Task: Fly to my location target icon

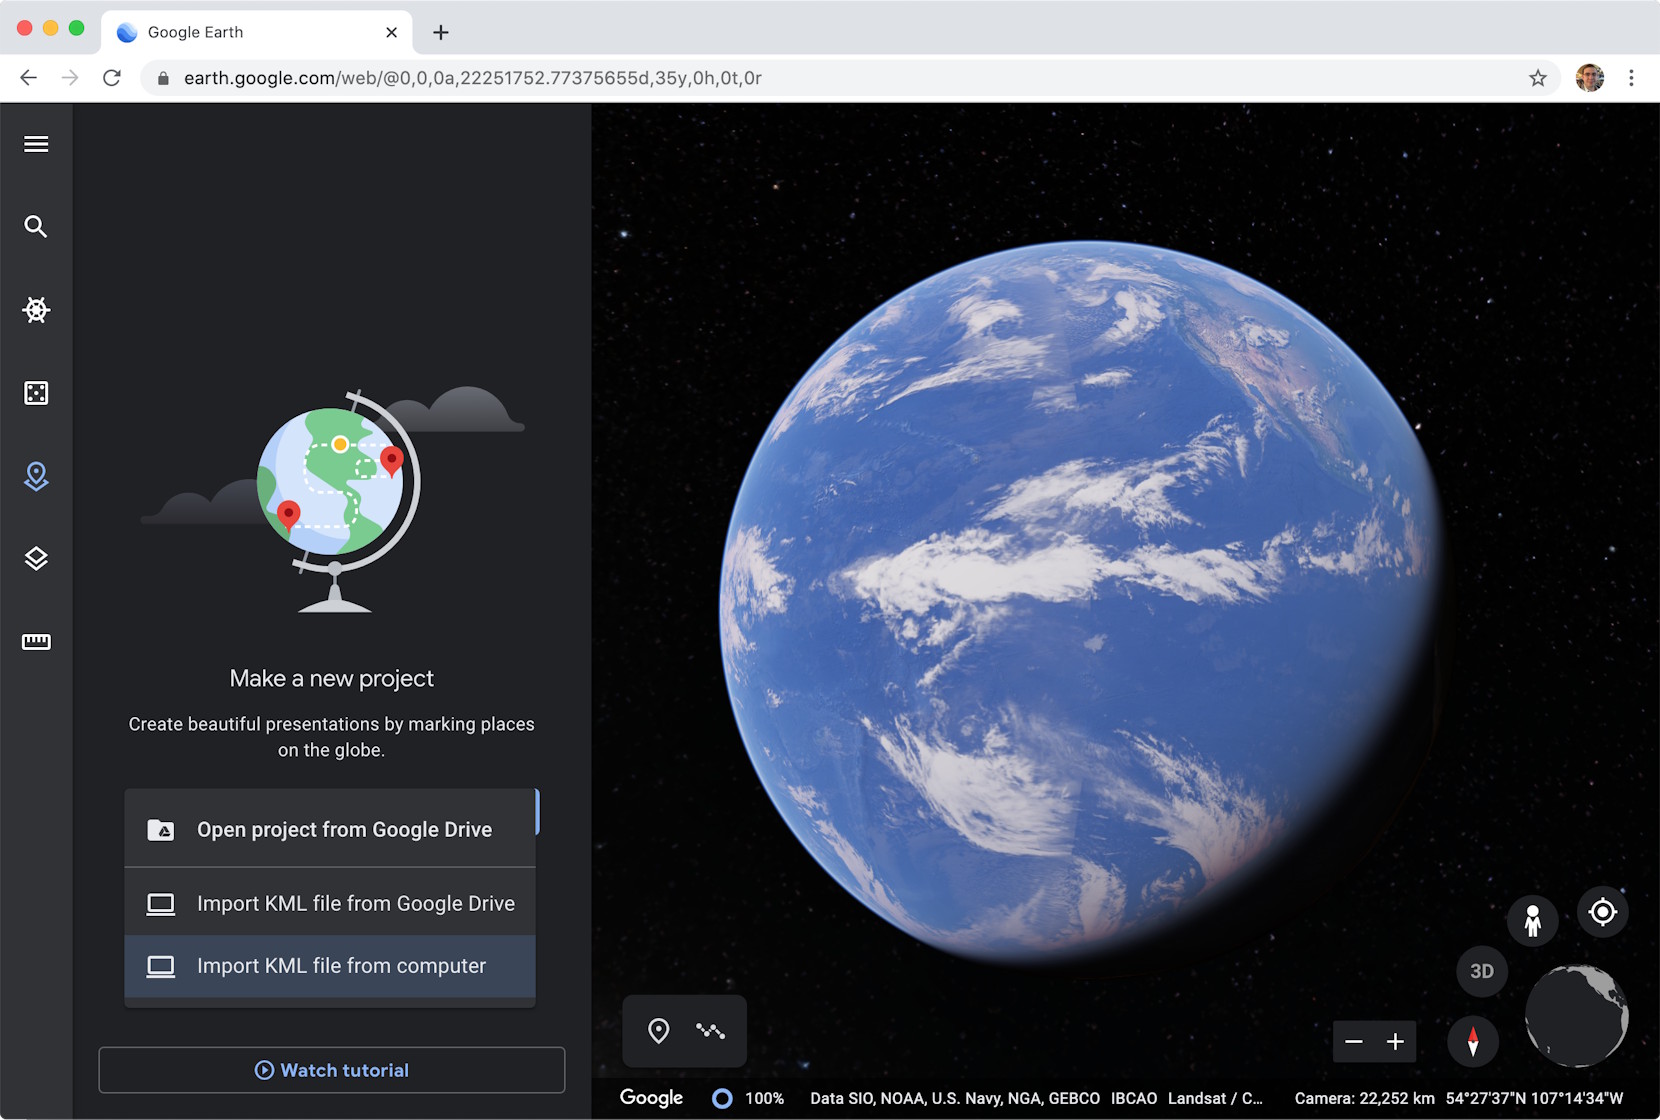Action: [x=1603, y=912]
